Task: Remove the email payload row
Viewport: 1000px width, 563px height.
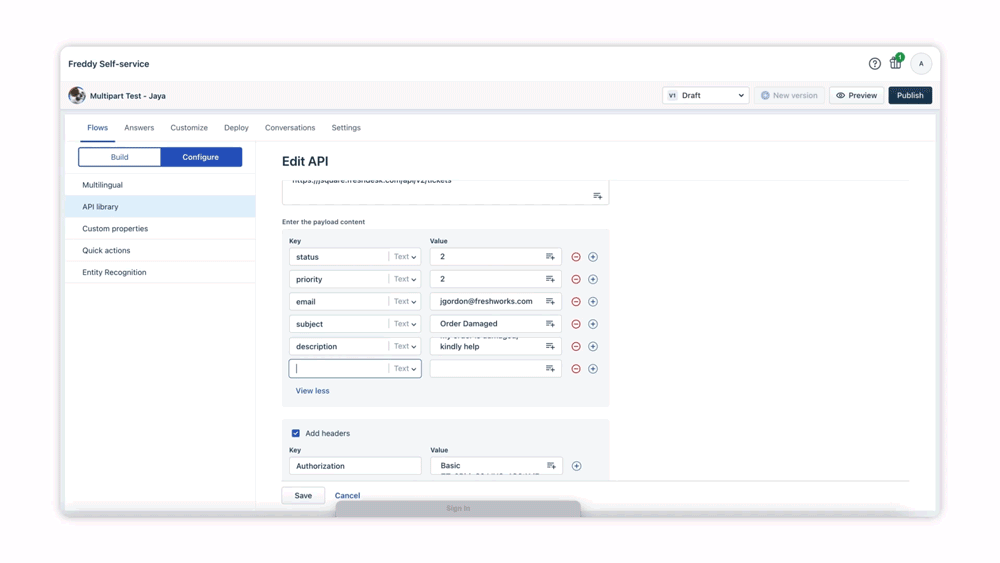Action: pyautogui.click(x=576, y=302)
